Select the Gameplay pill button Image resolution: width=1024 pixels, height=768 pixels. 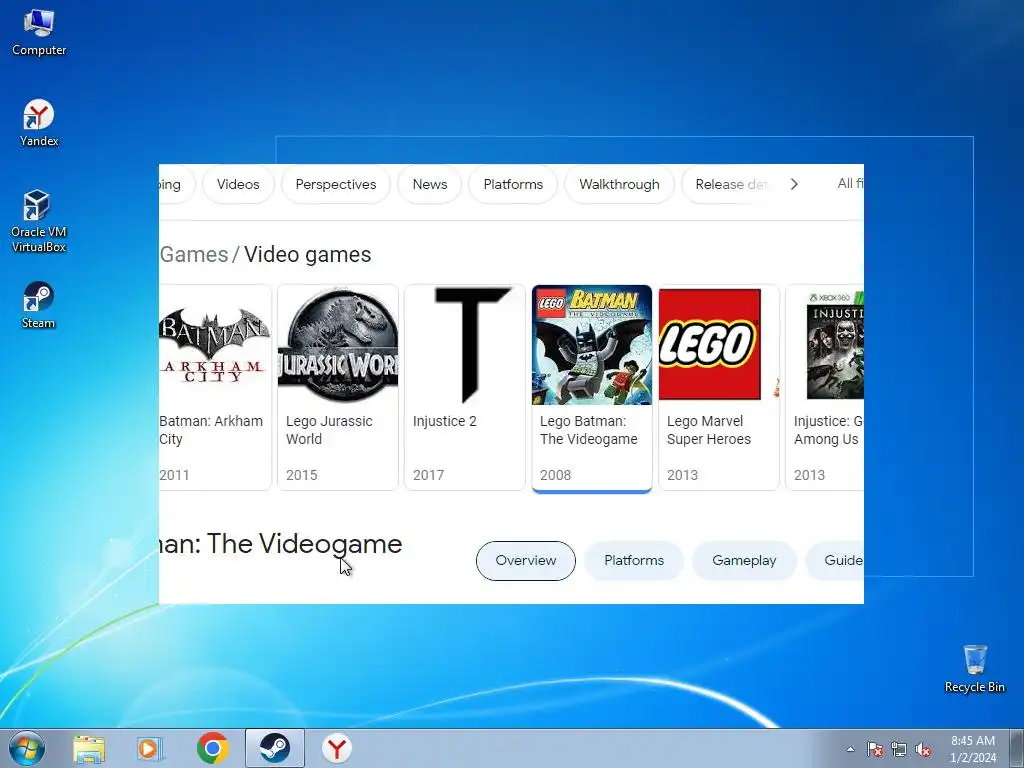coord(744,560)
